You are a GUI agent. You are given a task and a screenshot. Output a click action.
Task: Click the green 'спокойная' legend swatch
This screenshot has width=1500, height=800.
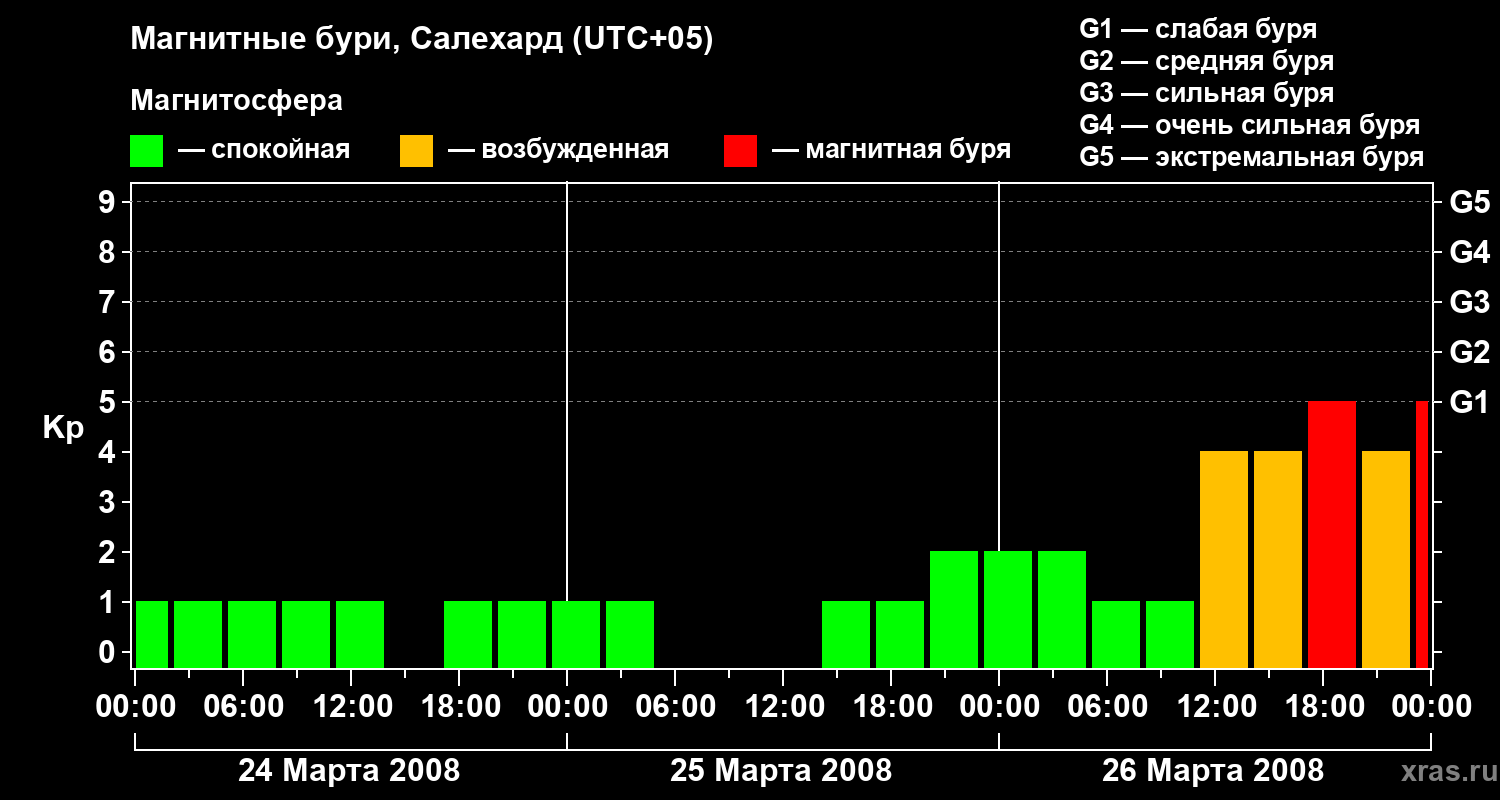tap(147, 151)
